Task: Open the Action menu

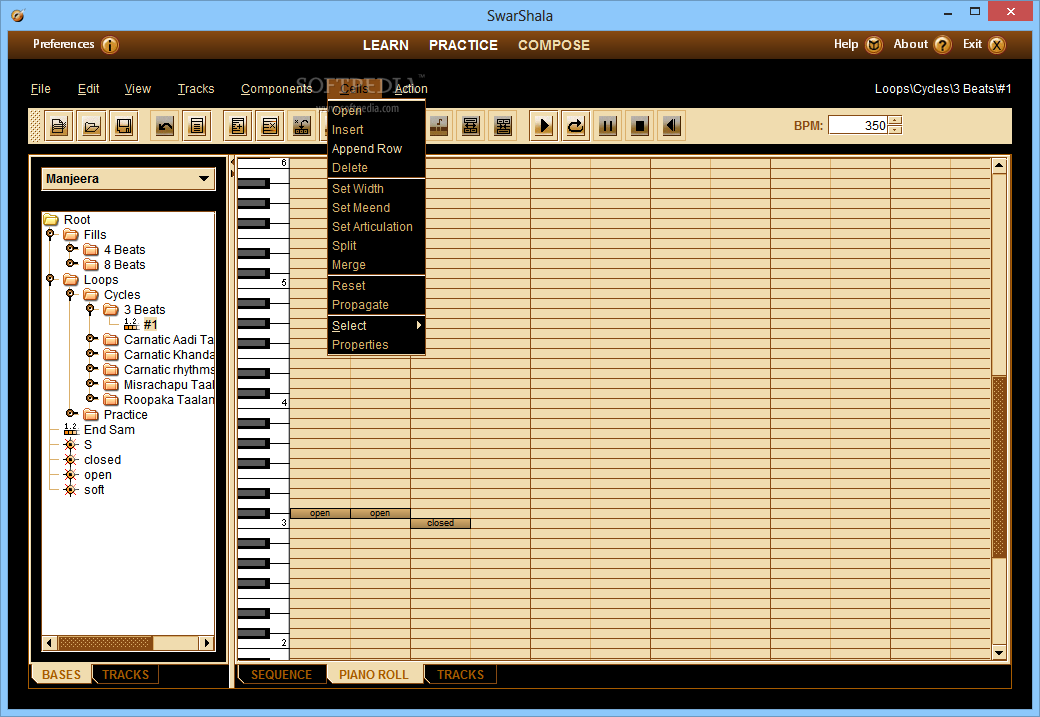Action: click(x=411, y=89)
